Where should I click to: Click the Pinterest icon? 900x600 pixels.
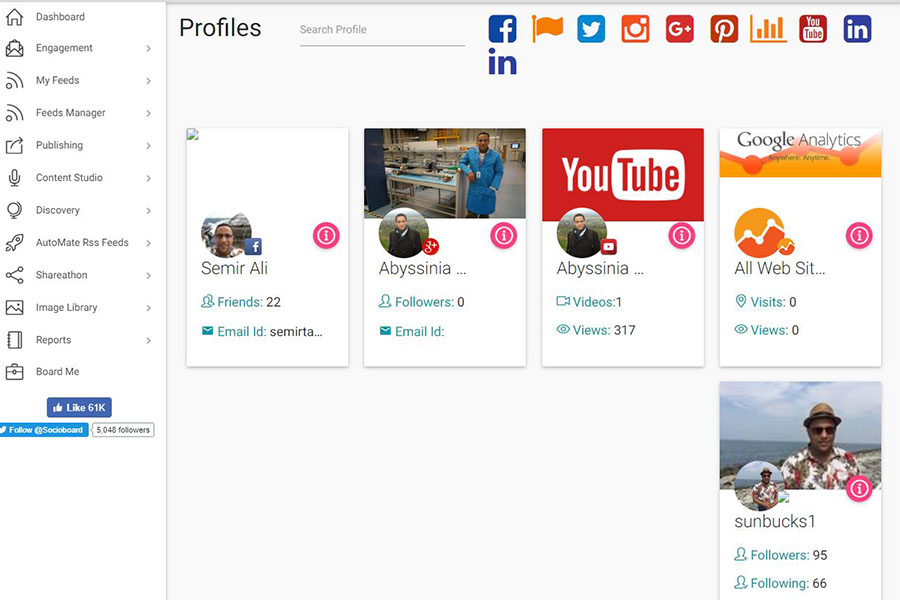(724, 29)
